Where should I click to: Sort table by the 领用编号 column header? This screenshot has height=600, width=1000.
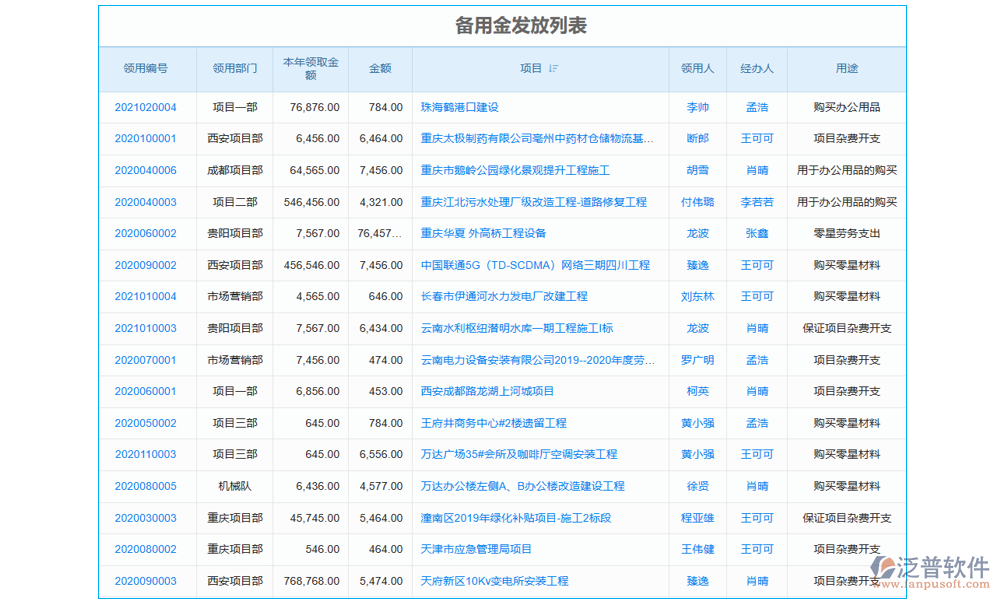pos(147,69)
